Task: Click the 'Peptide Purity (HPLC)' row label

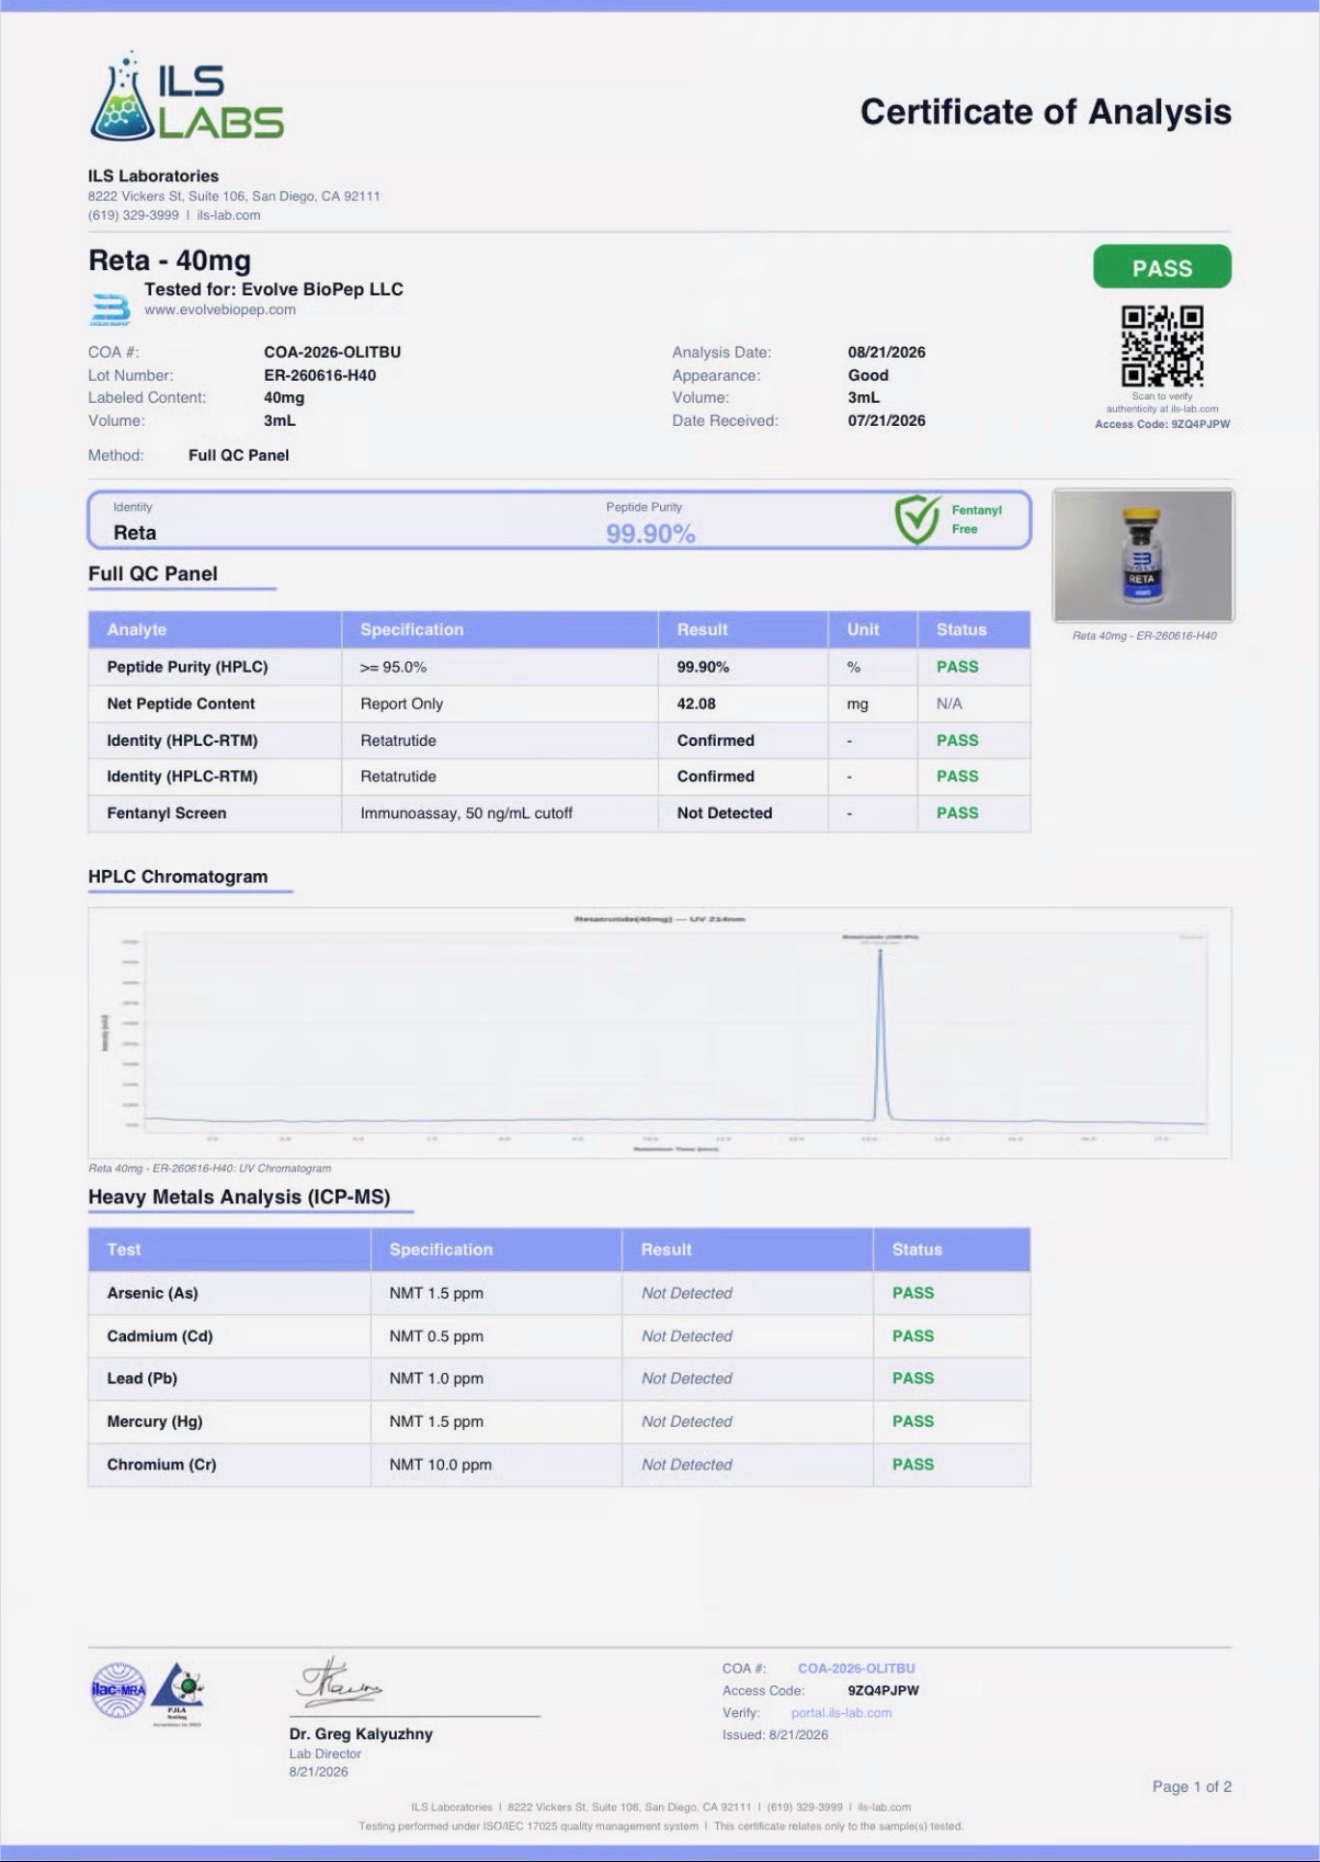Action: [187, 667]
